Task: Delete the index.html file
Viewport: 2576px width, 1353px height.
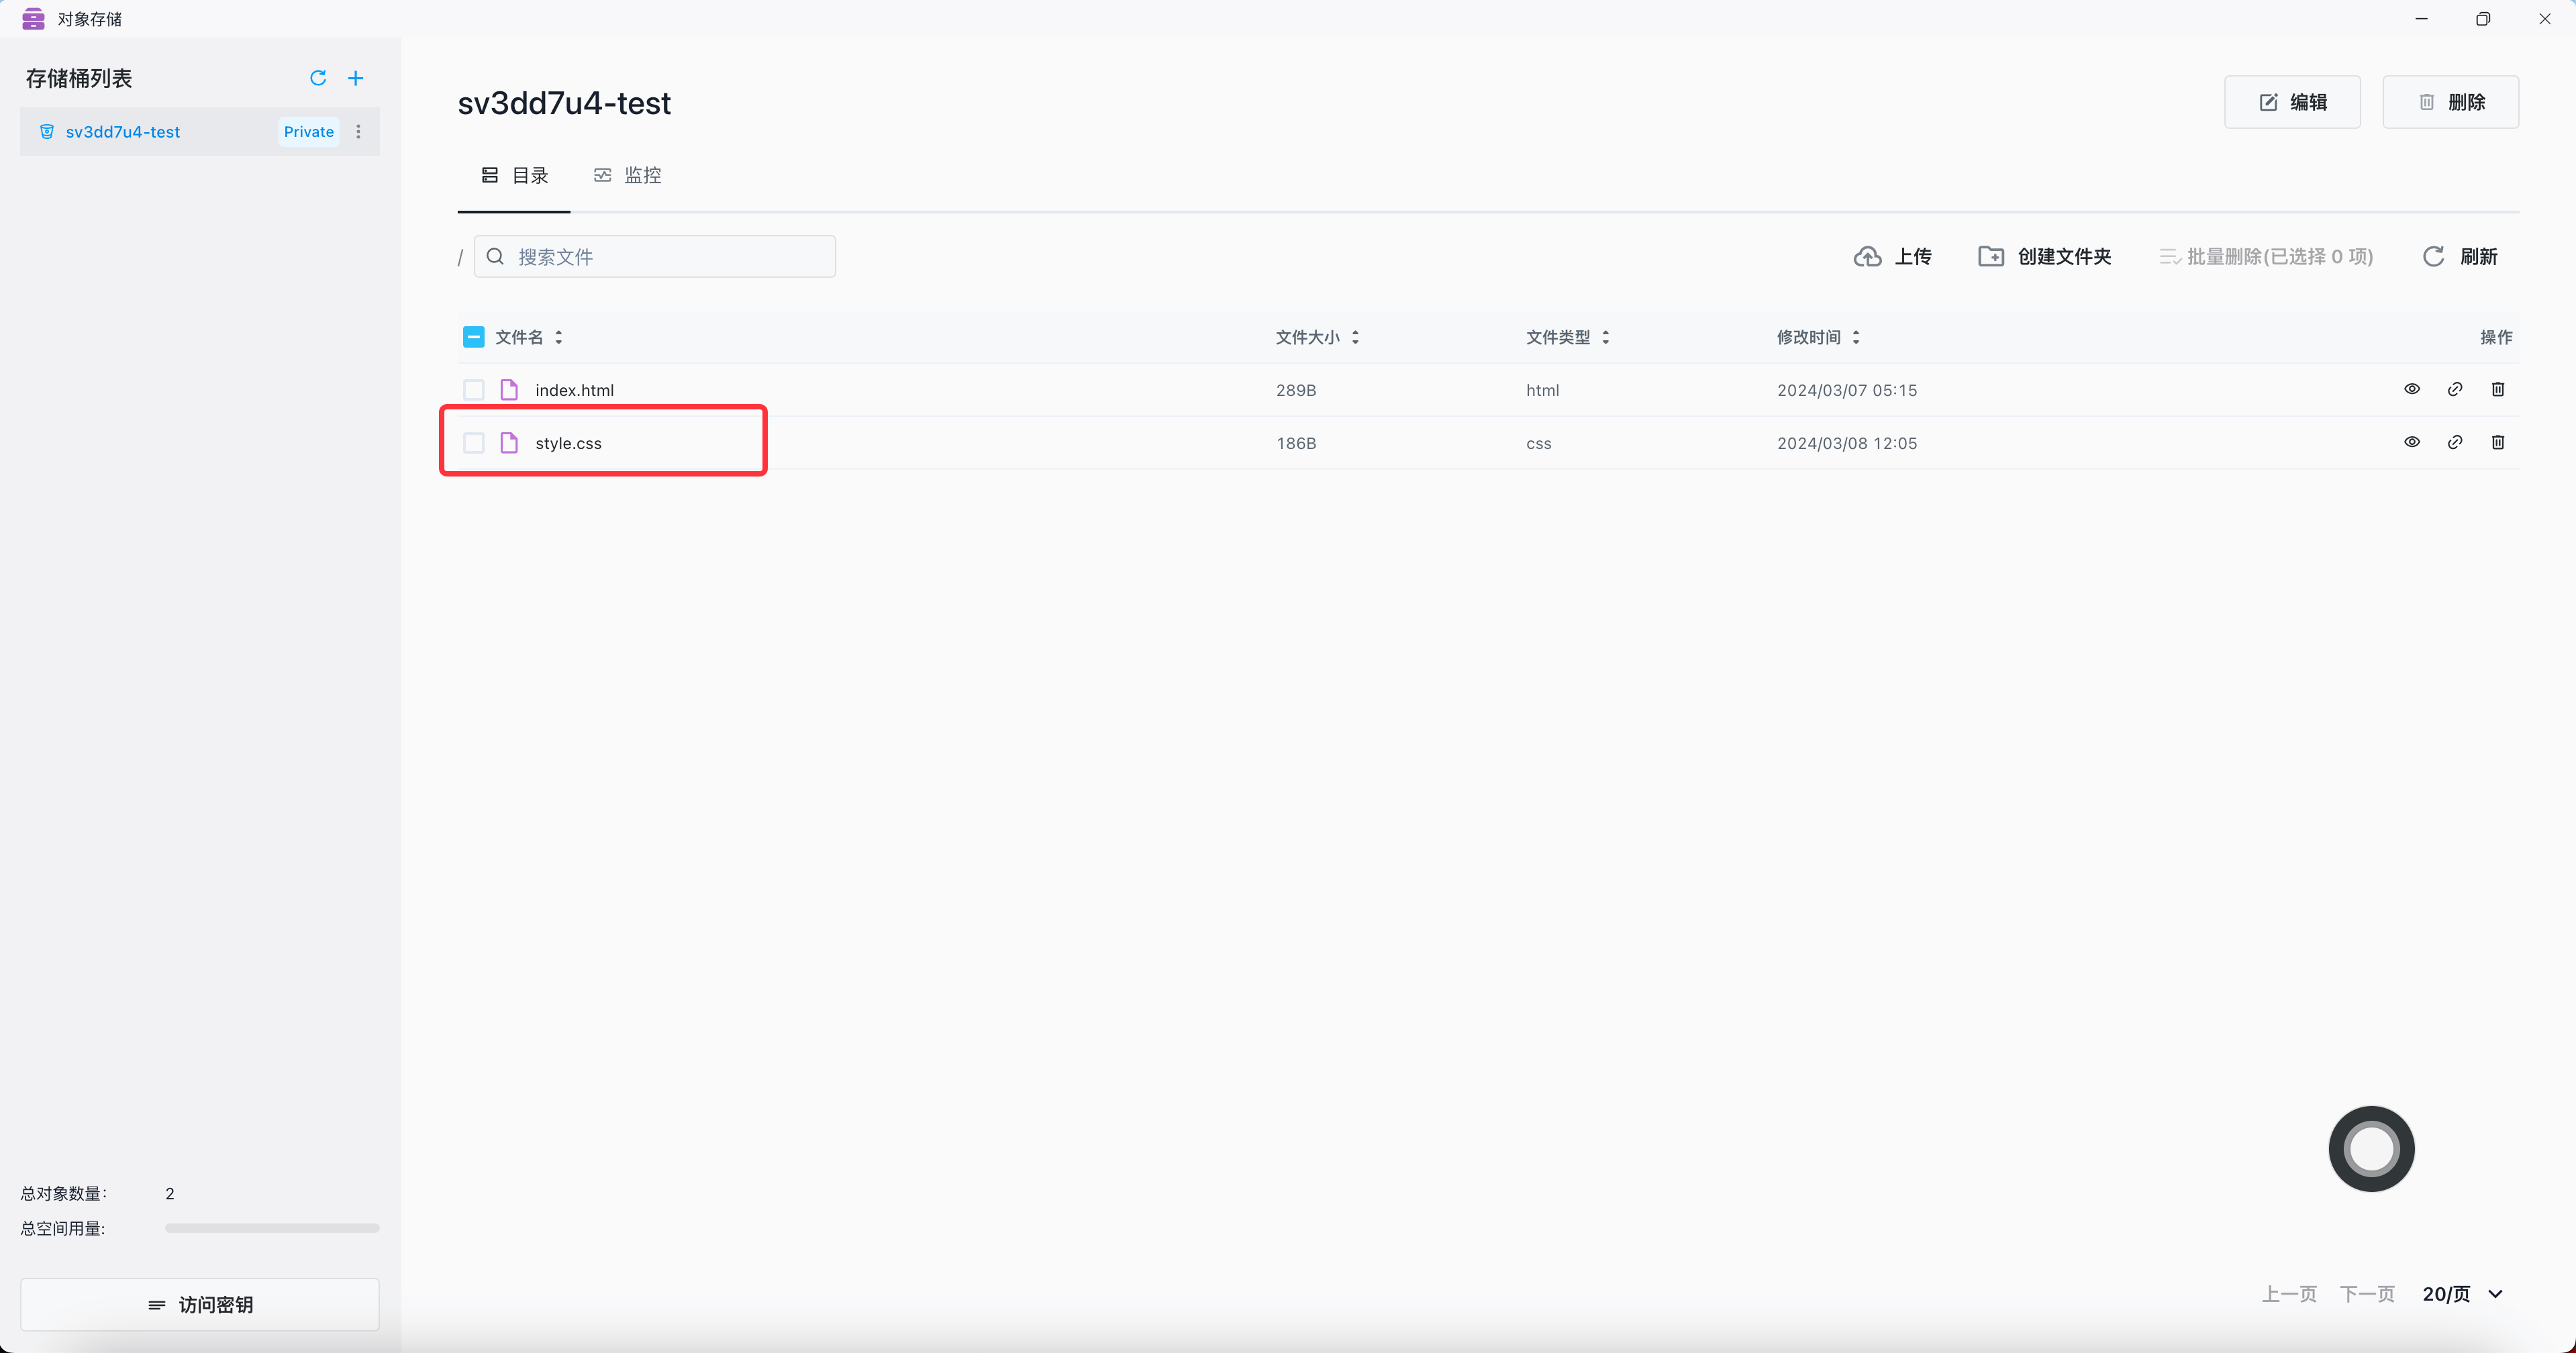Action: point(2498,389)
